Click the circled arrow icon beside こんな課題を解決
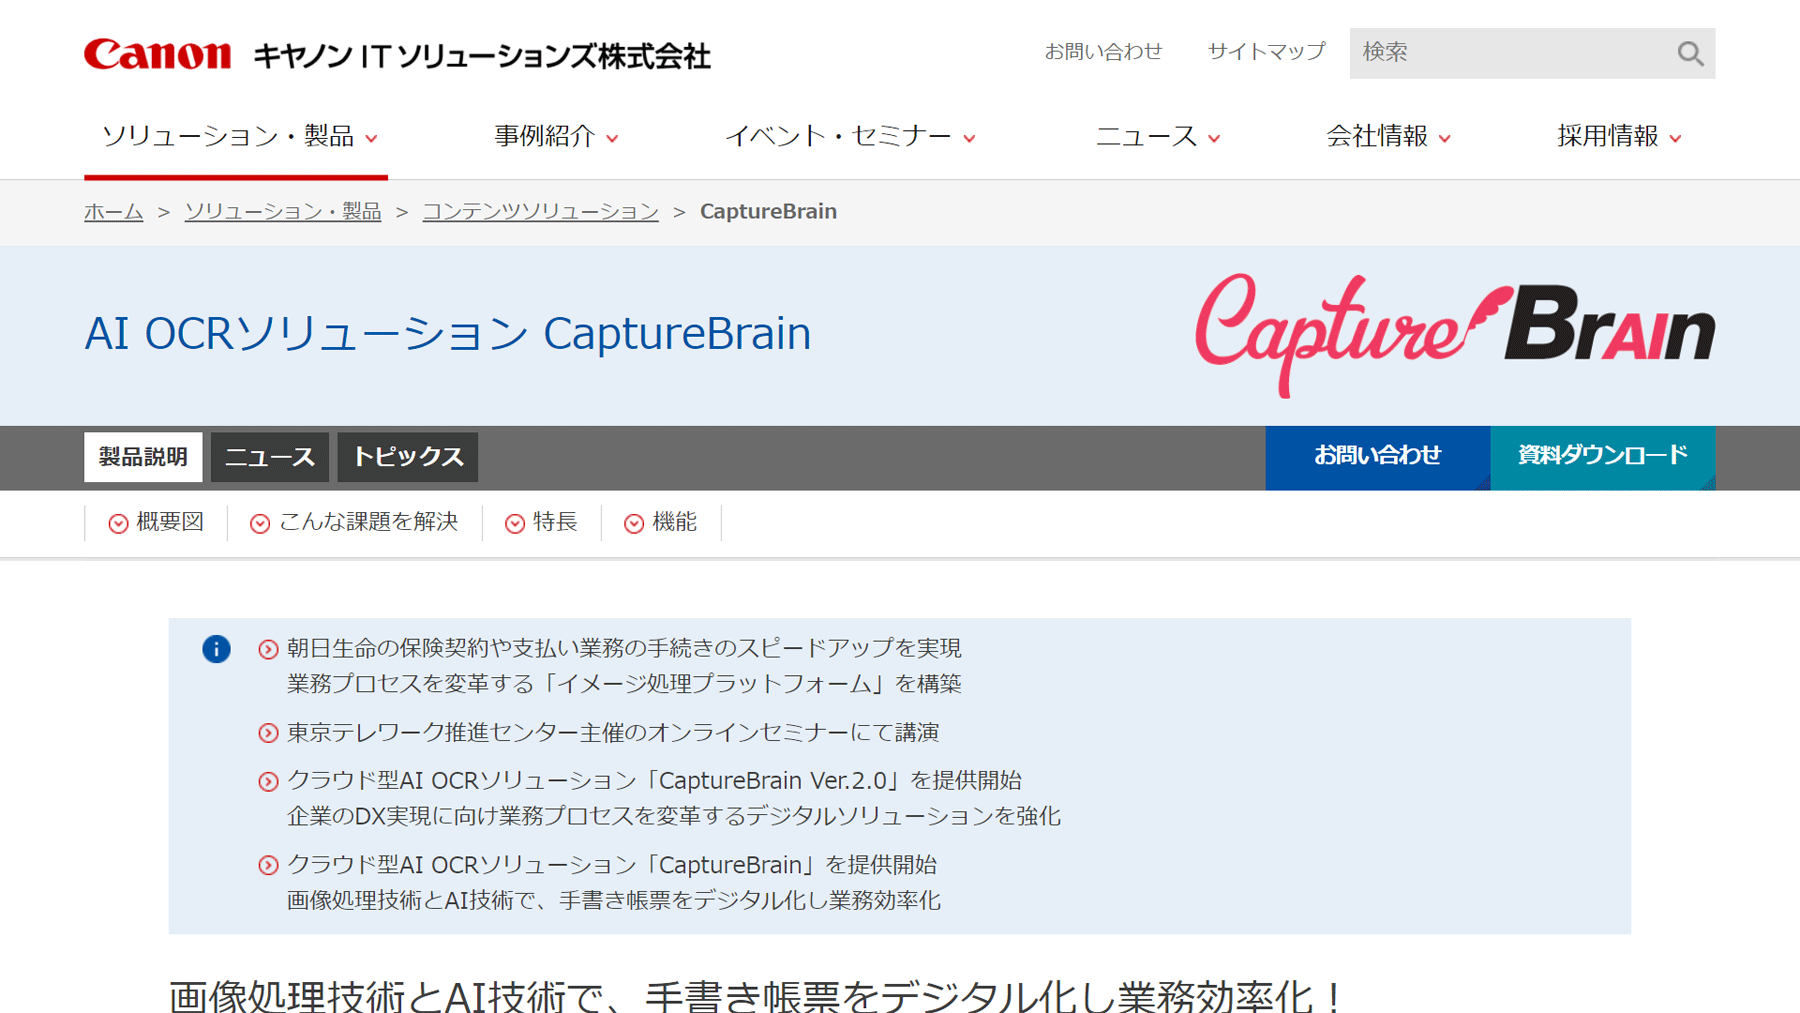 click(x=260, y=523)
